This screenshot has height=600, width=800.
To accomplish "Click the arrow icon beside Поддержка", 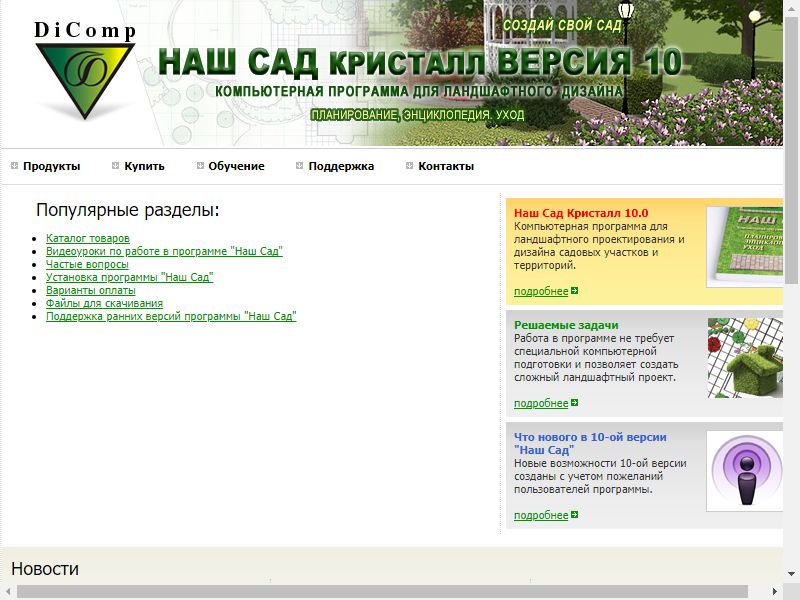I will coord(299,165).
